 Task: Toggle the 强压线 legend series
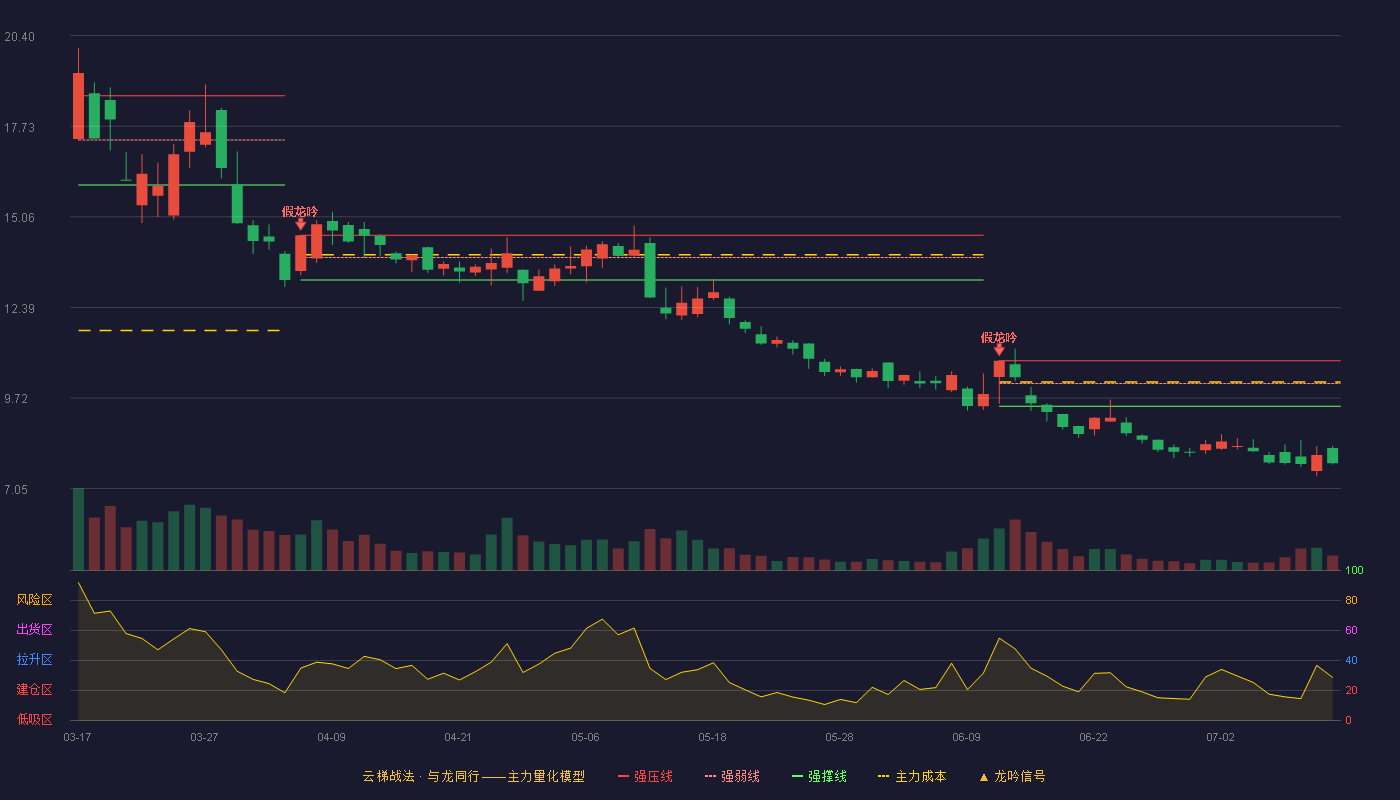(x=645, y=776)
